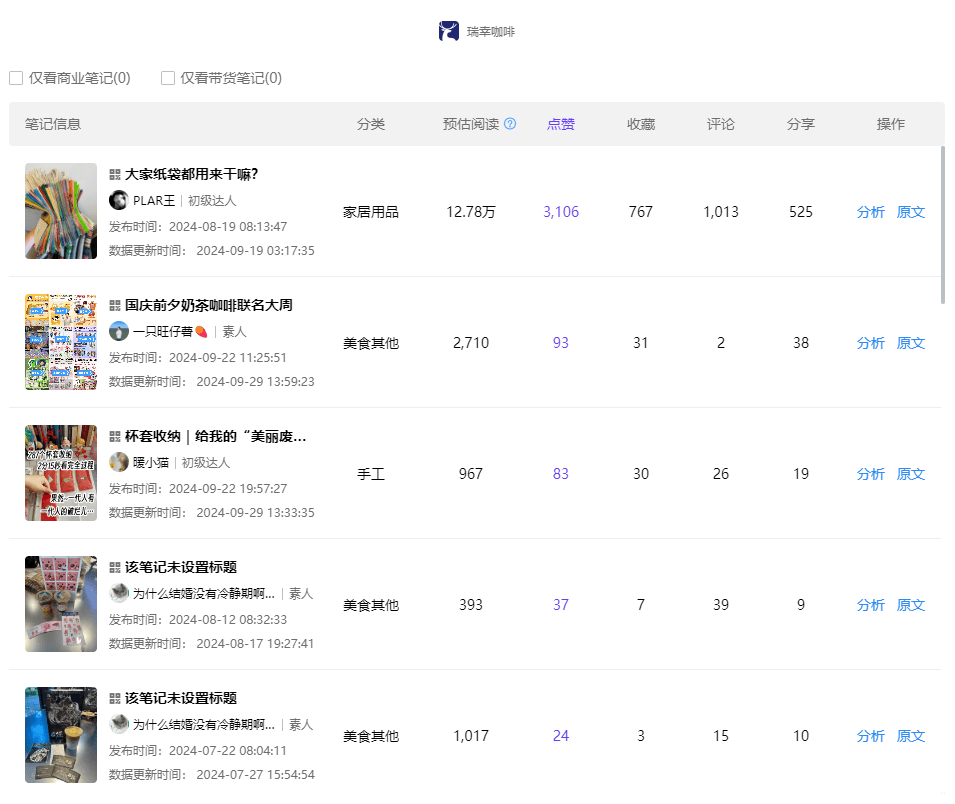The image size is (955, 804).
Task: Click the 美食其他 cell in the 国庆前夕 row
Action: tap(371, 343)
